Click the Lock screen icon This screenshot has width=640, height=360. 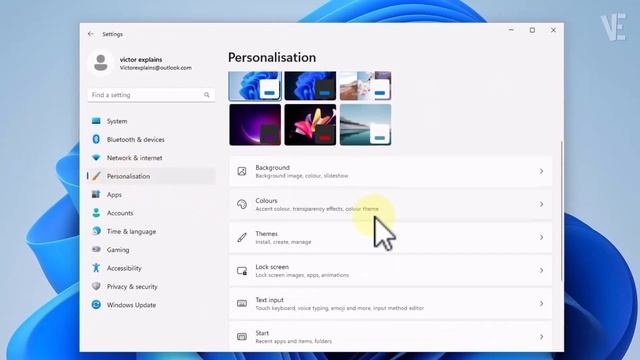tap(242, 271)
